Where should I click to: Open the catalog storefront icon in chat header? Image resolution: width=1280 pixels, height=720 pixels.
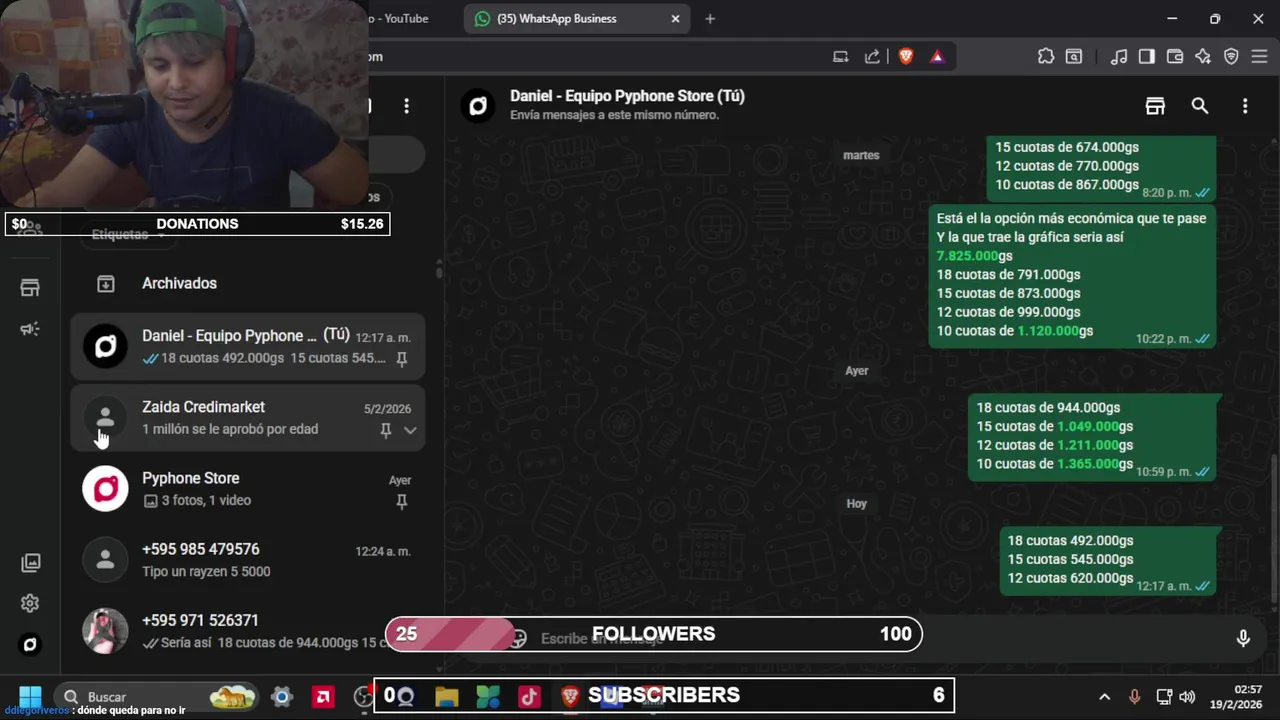click(1156, 106)
